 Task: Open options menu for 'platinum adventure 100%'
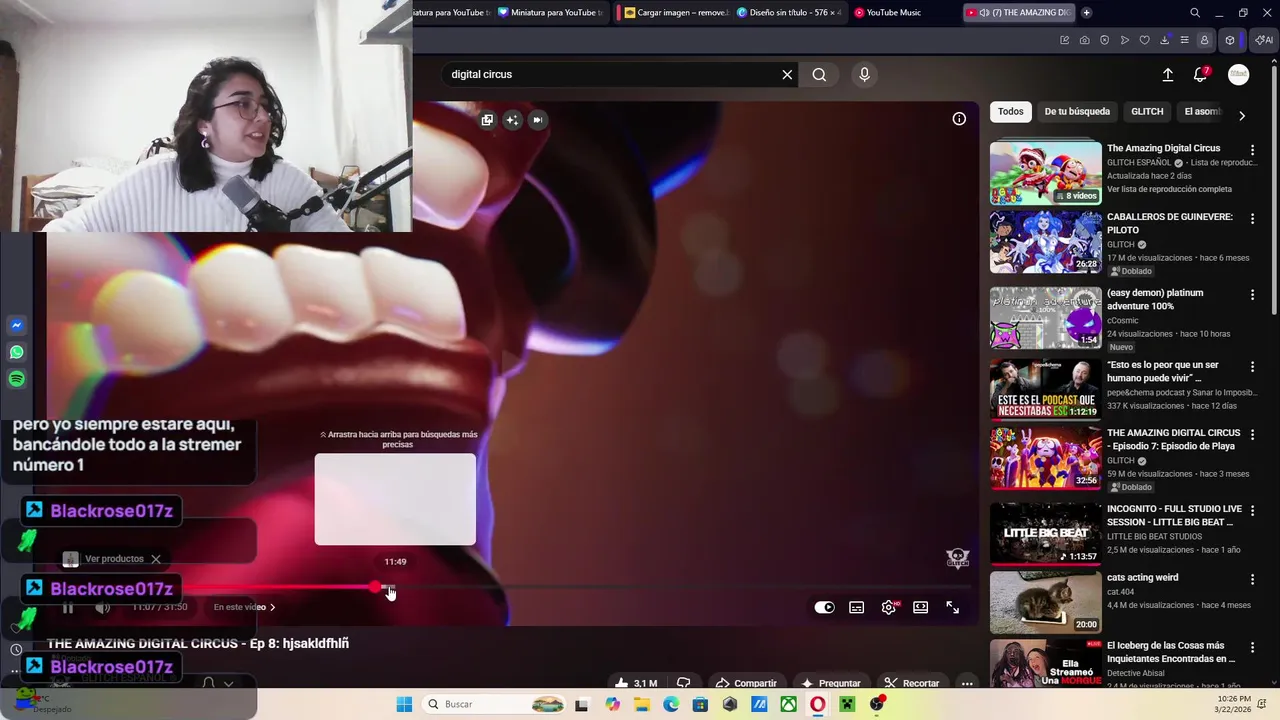[x=1252, y=295]
